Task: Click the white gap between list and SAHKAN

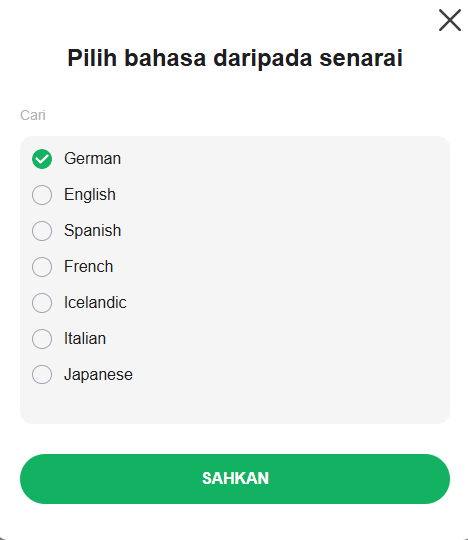Action: (x=235, y=439)
